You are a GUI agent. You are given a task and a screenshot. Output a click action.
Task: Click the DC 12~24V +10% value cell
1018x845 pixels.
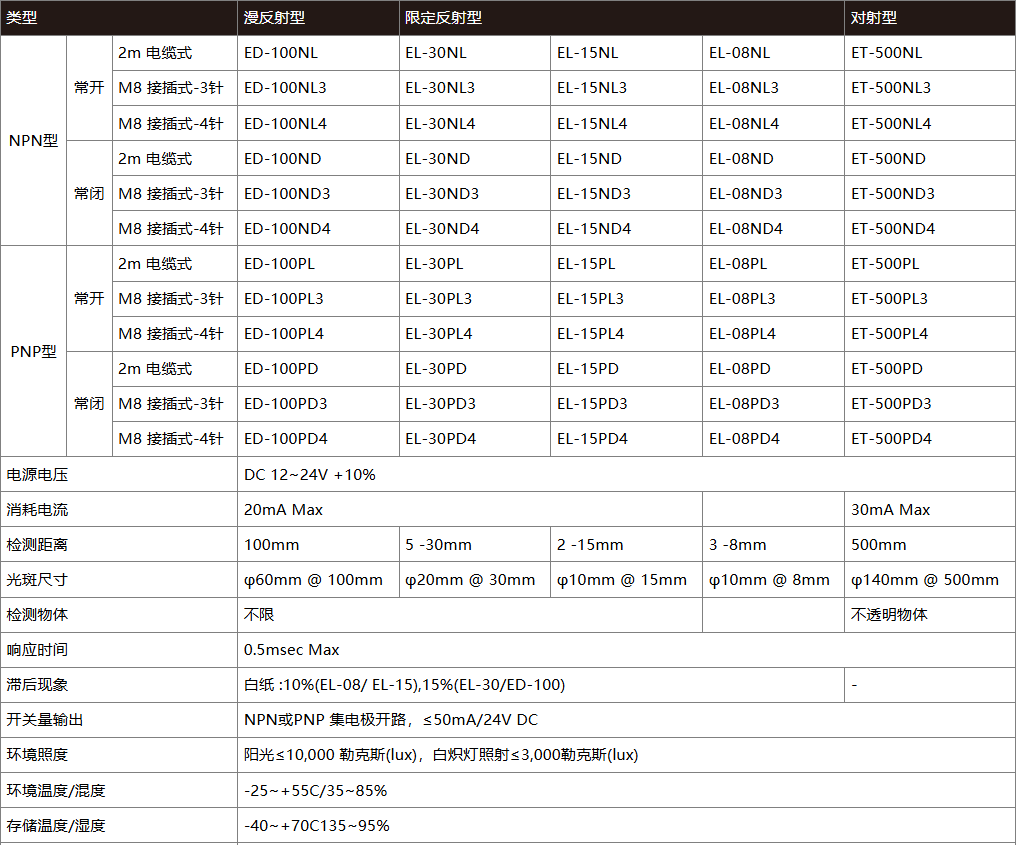click(x=310, y=474)
